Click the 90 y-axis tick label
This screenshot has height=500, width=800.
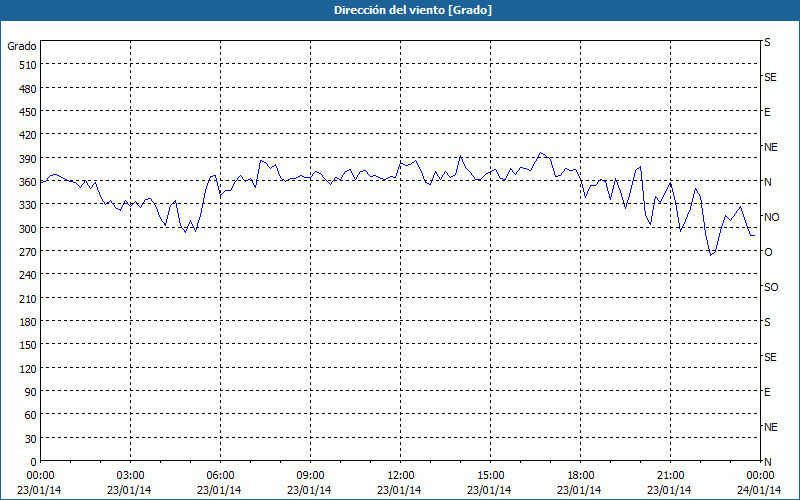click(x=31, y=392)
